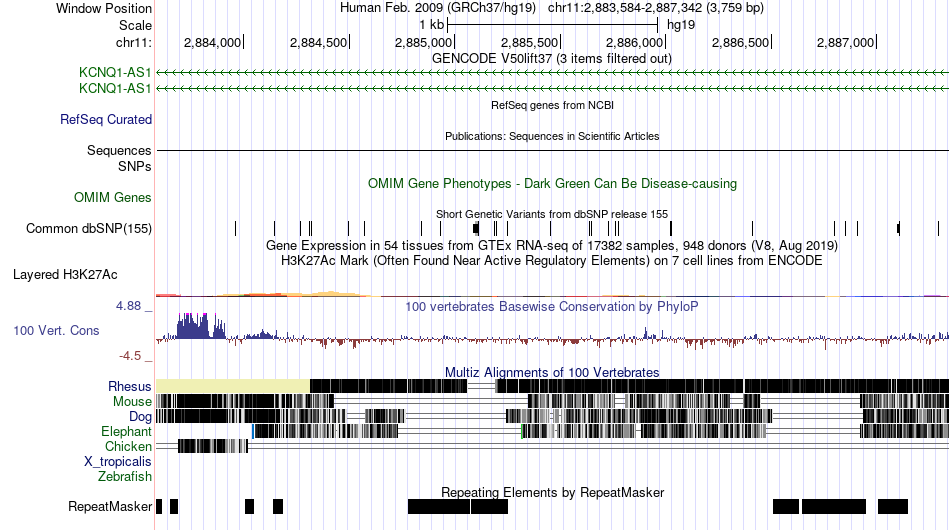This screenshot has height=530, width=950.
Task: Open the RefSeq Curated track label
Action: pyautogui.click(x=106, y=119)
